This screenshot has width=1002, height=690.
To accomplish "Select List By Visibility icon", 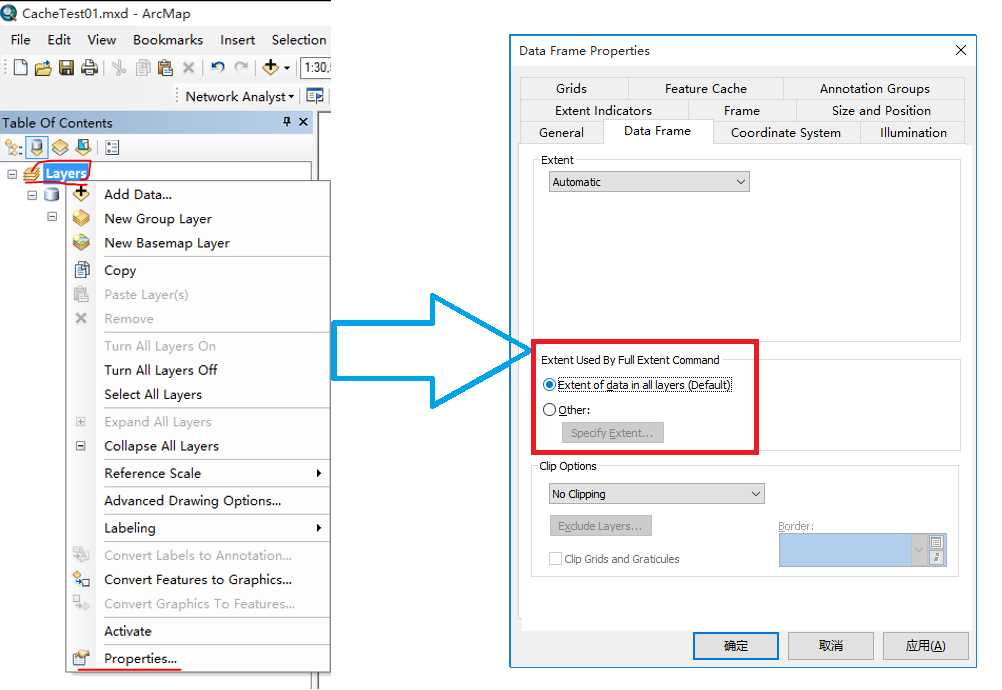I will [x=60, y=148].
